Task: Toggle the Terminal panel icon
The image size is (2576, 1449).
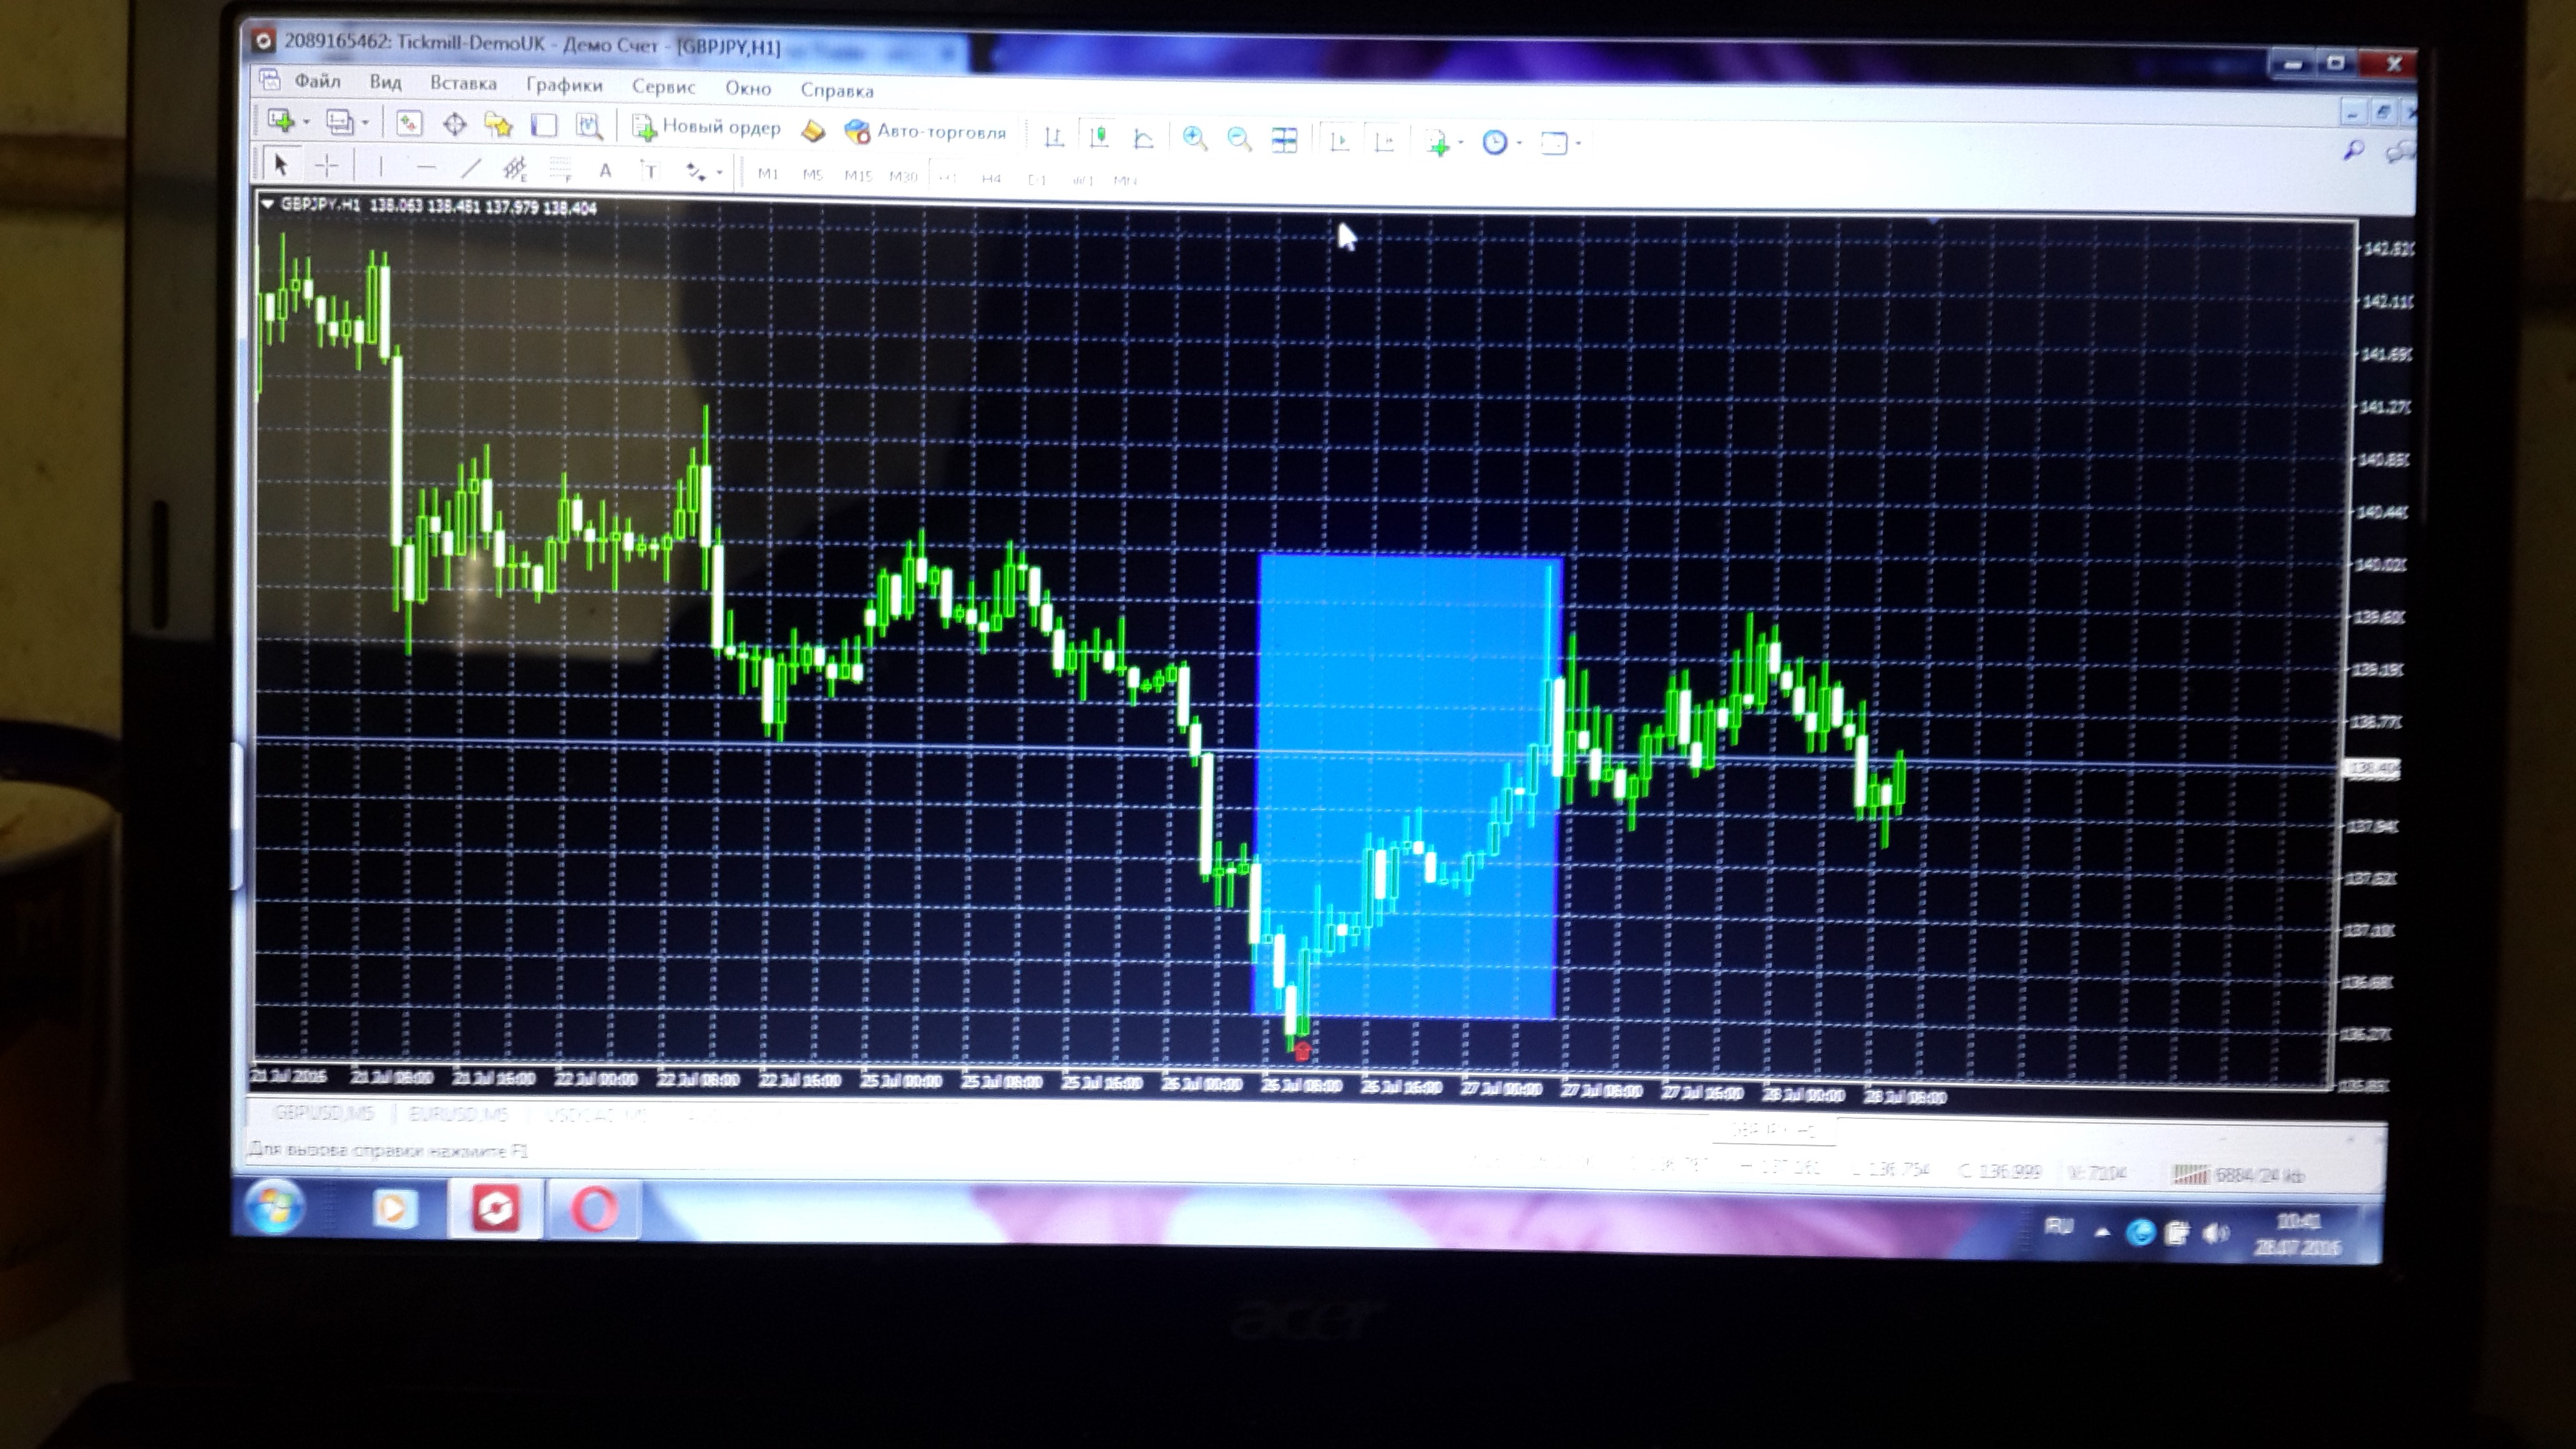Action: pos(543,125)
